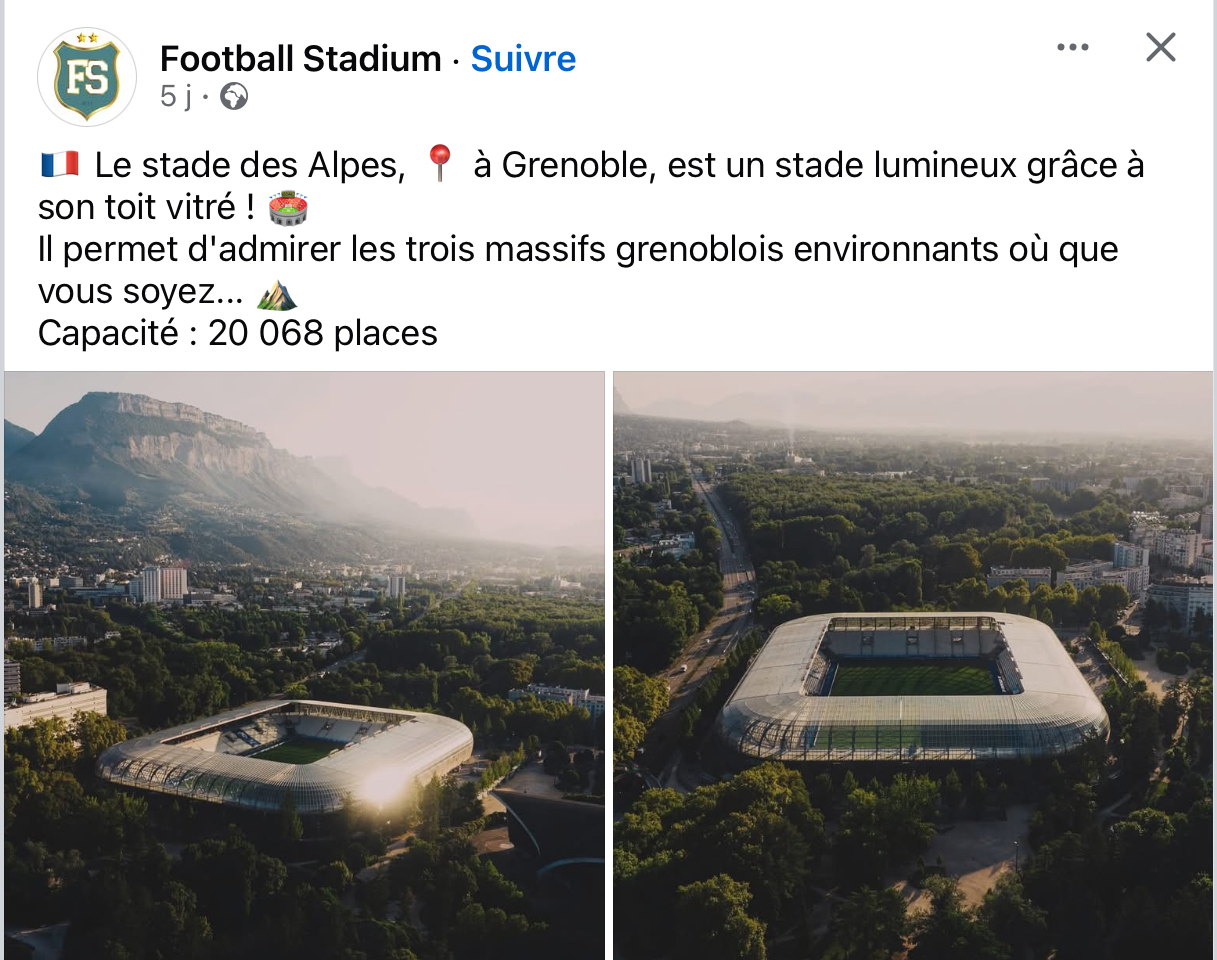Dismiss the post with the X button
Image resolution: width=1217 pixels, height=960 pixels.
[x=1160, y=47]
